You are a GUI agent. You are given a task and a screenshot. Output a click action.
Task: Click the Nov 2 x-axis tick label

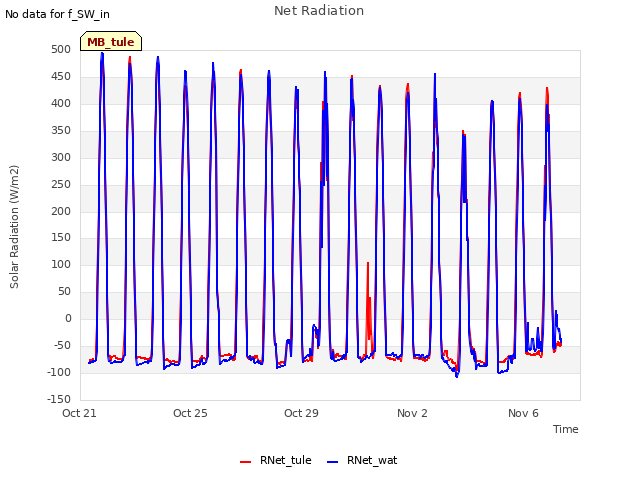click(412, 413)
